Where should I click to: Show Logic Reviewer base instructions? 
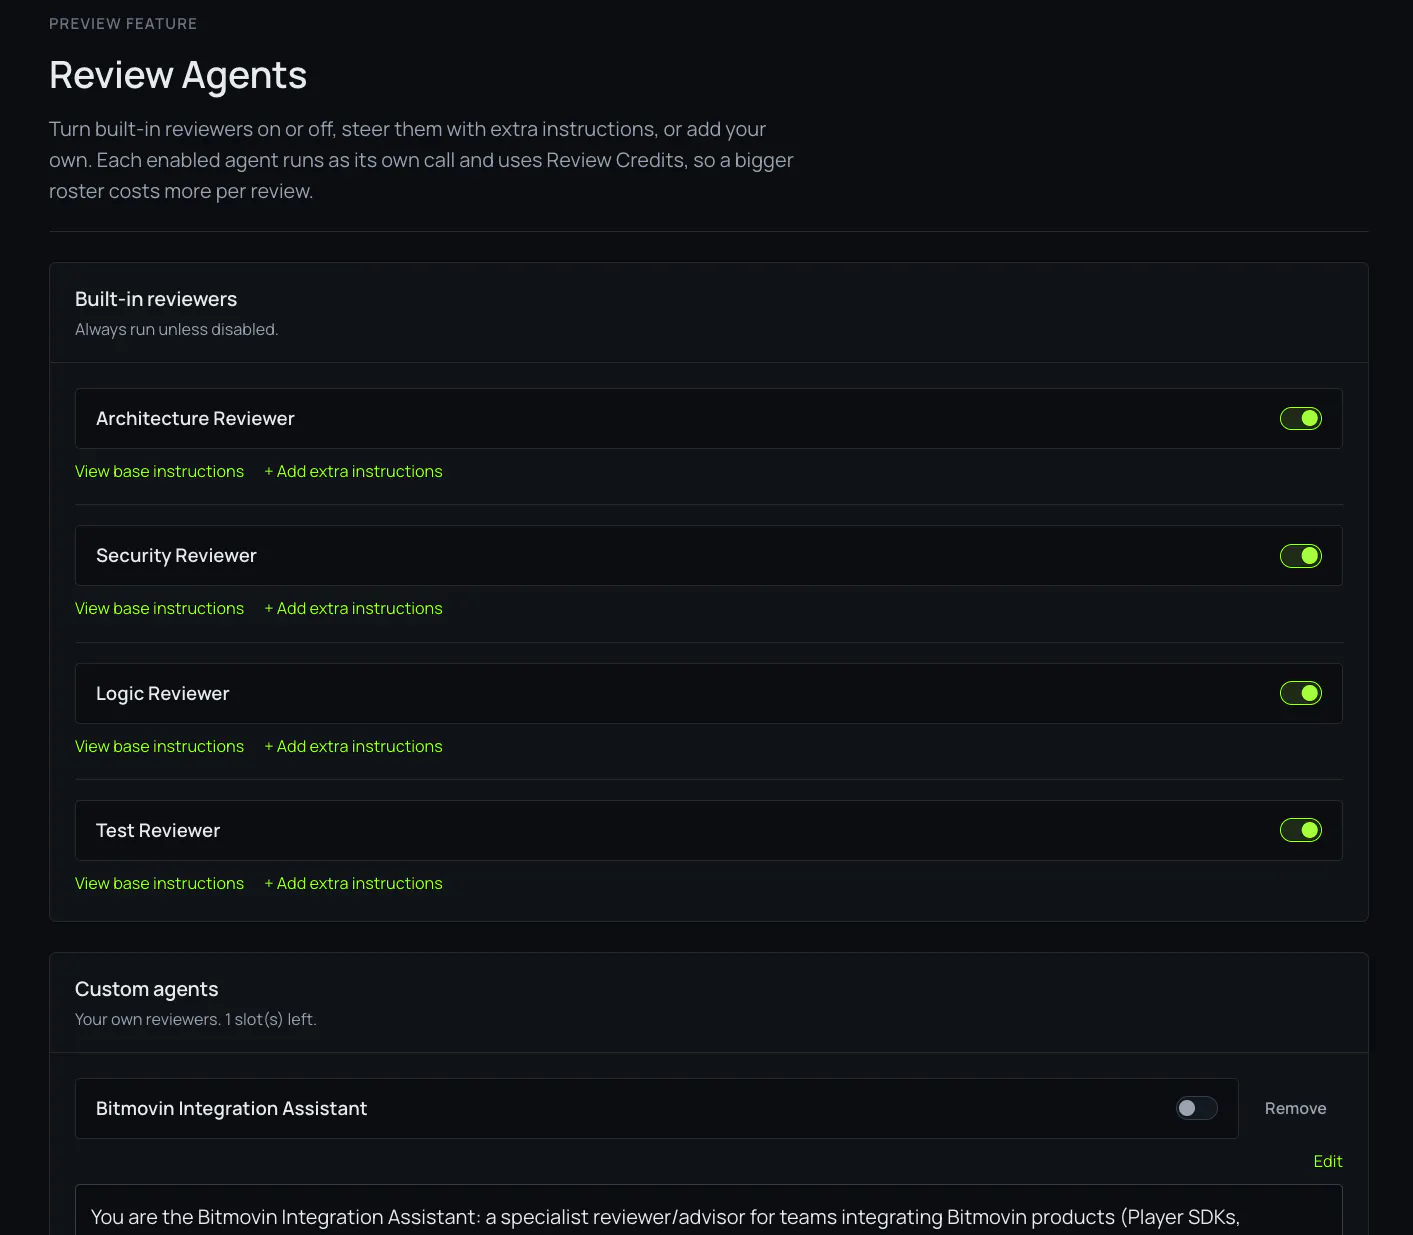point(159,746)
